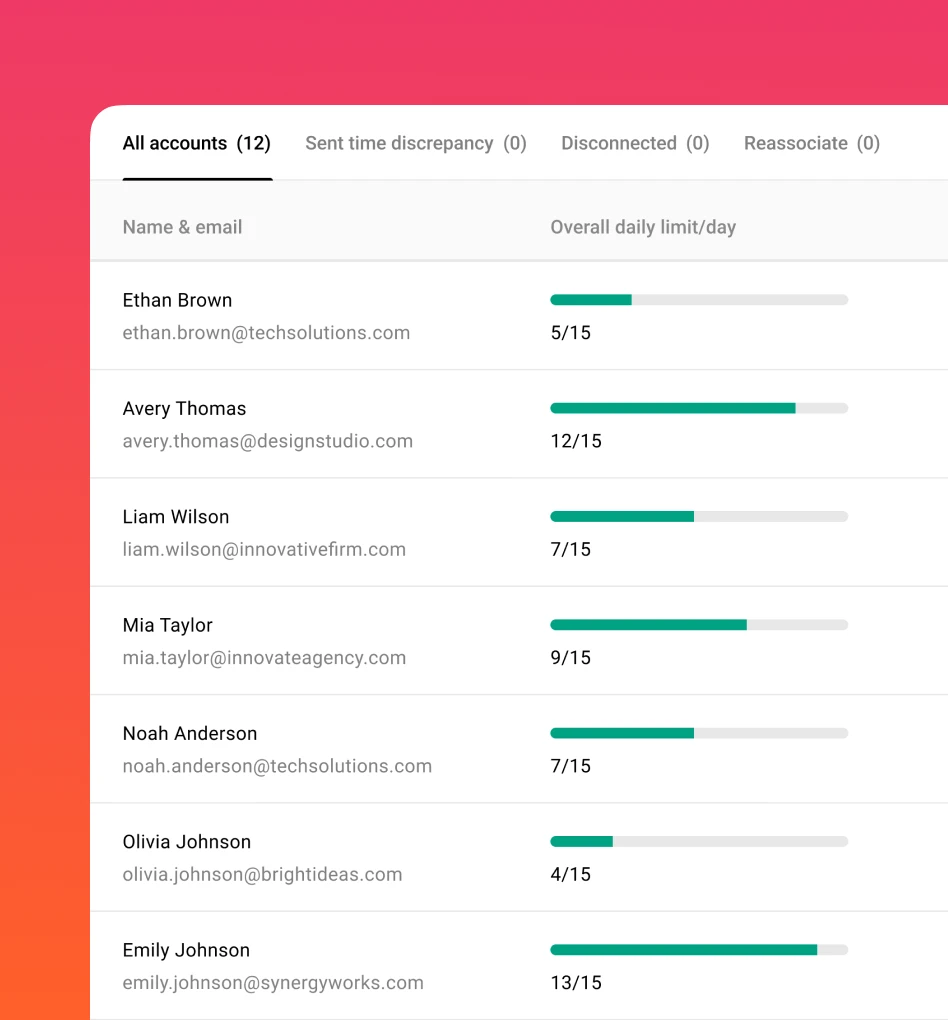Open the All accounts (12) tab

(x=196, y=143)
